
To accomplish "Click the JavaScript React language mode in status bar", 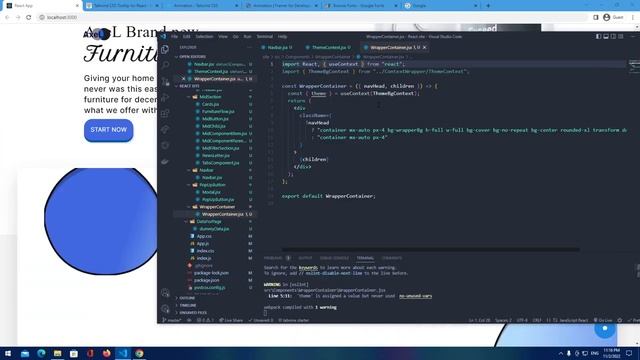I will [x=574, y=320].
